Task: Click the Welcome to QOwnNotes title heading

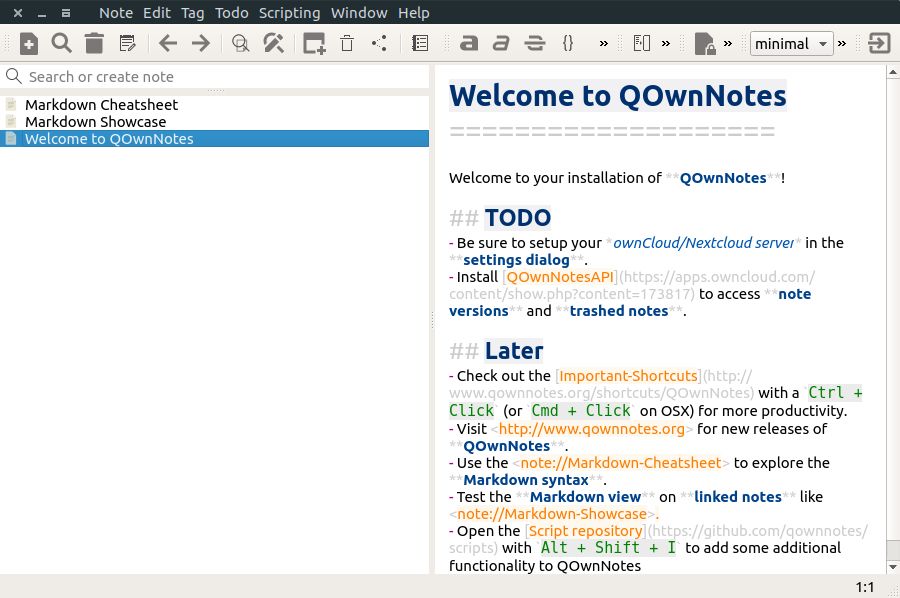Action: [x=618, y=95]
